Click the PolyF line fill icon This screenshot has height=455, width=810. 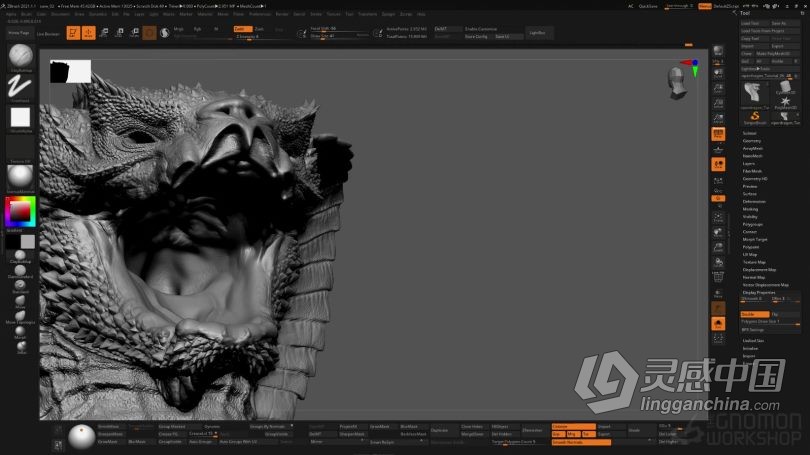718,278
